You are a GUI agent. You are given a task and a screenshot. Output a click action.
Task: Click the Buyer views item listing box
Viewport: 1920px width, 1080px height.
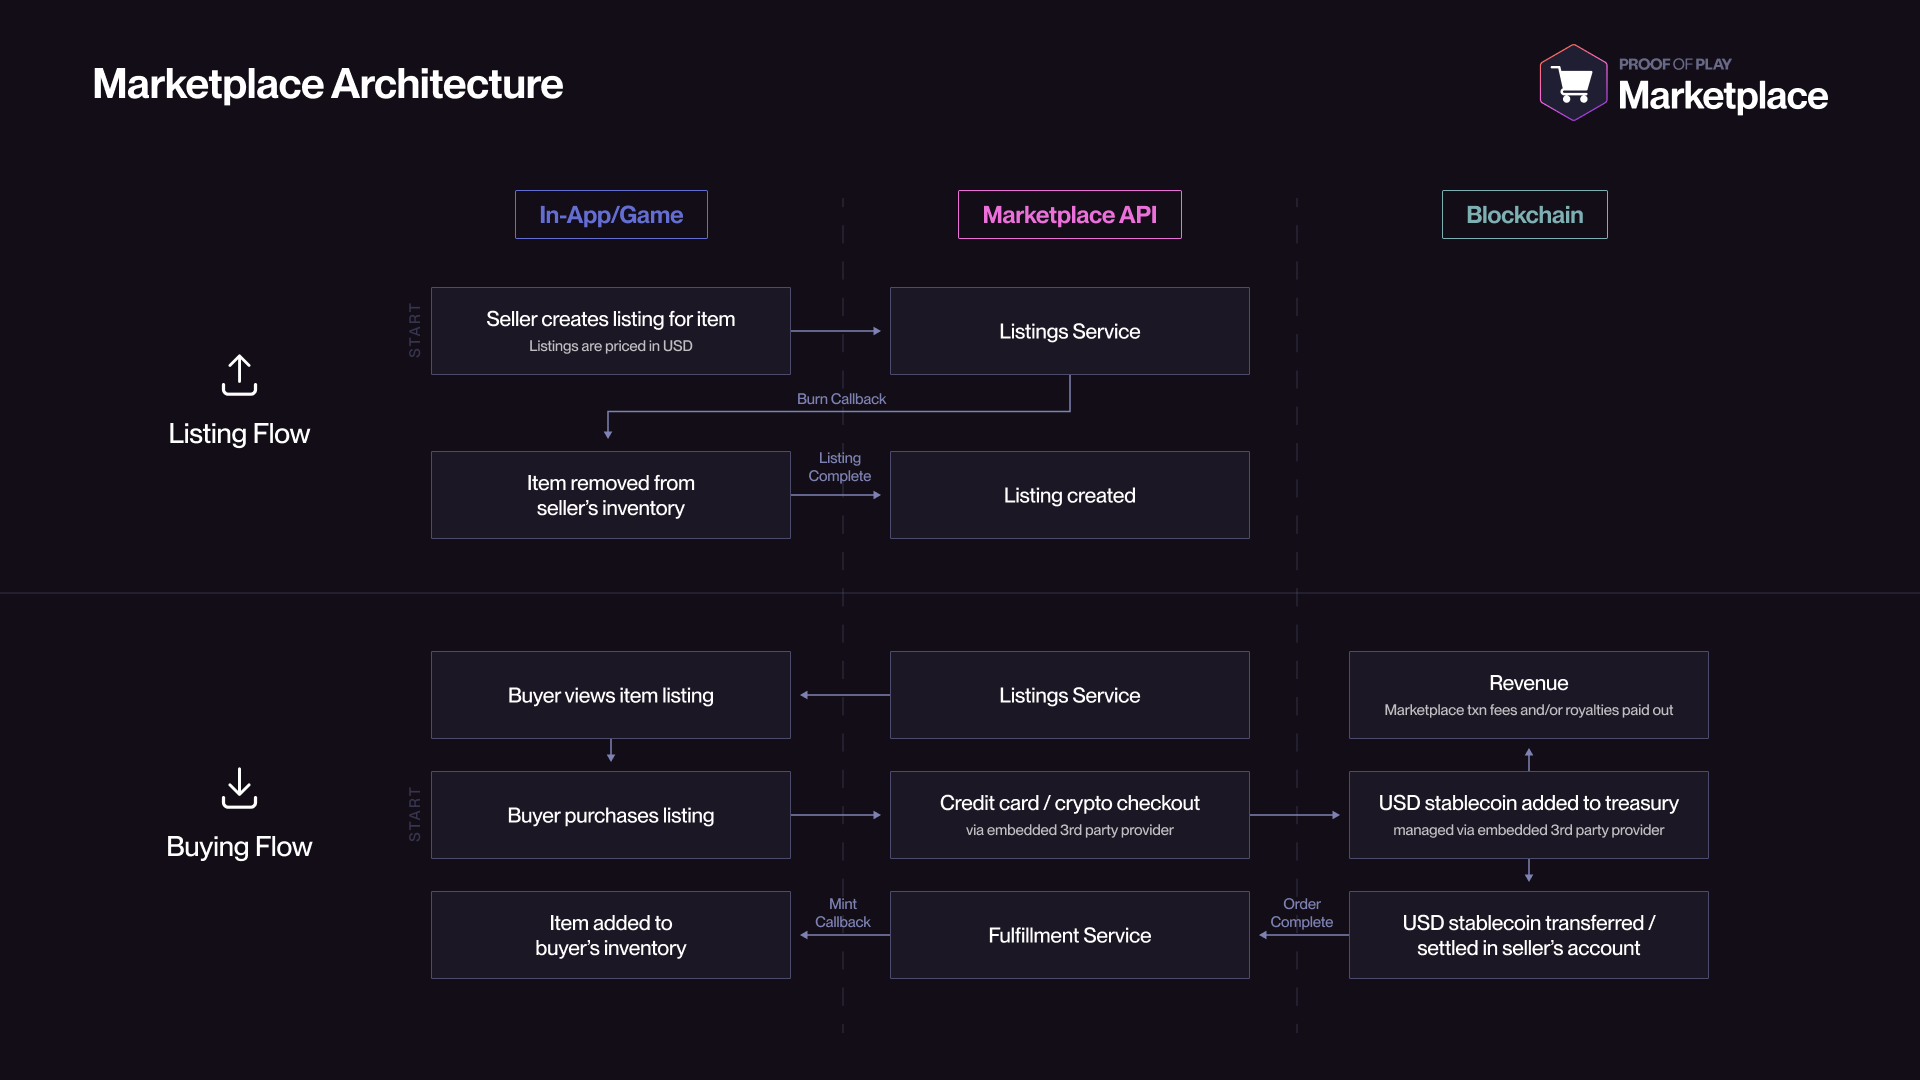610,695
